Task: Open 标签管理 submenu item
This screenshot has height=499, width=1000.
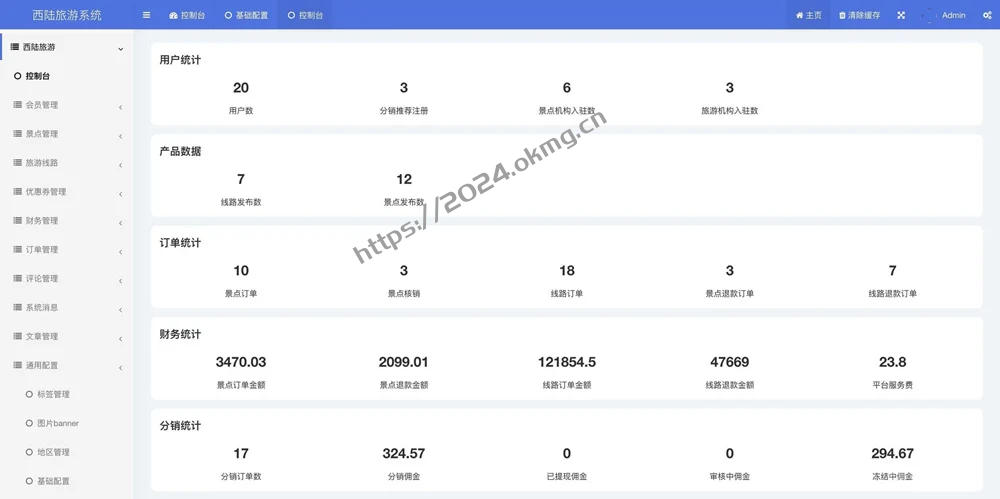Action: click(x=54, y=394)
